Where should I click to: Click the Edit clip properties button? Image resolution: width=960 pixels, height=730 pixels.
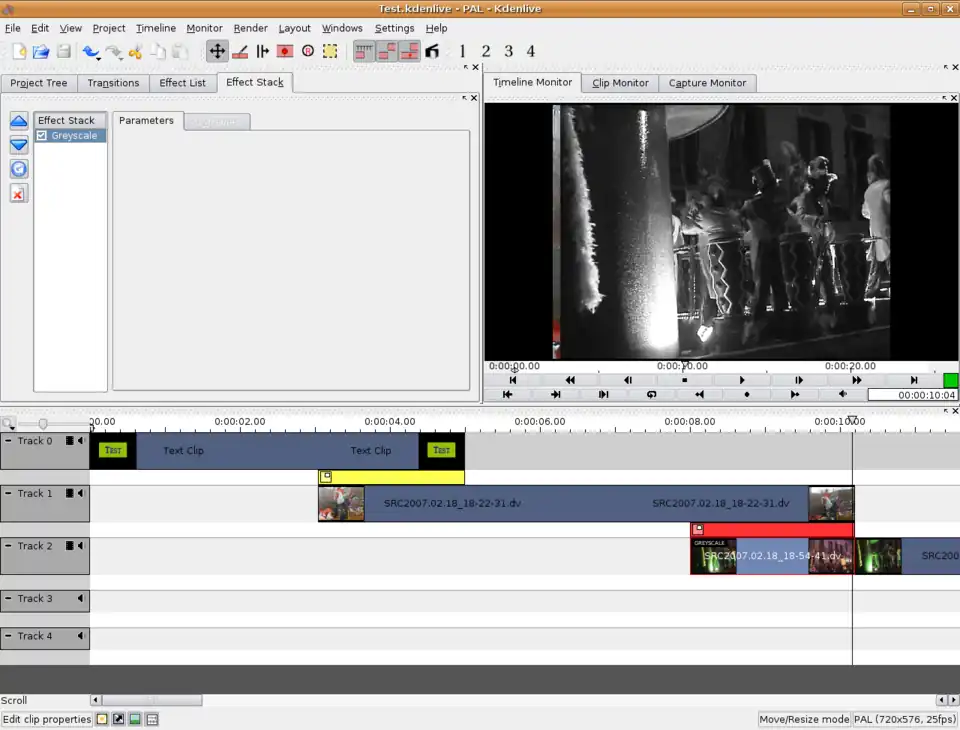click(x=47, y=719)
